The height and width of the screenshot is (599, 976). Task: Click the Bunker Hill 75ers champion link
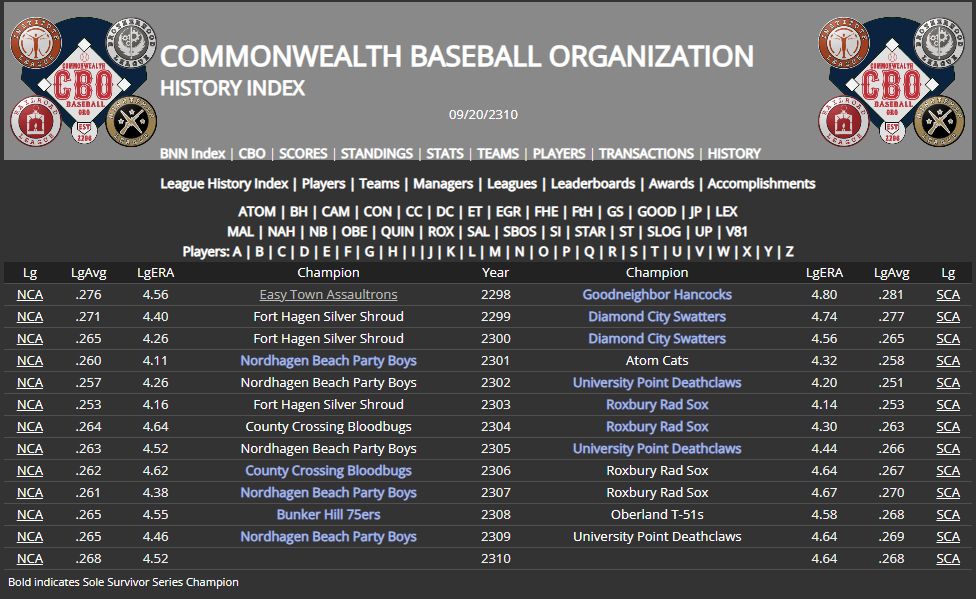[328, 515]
